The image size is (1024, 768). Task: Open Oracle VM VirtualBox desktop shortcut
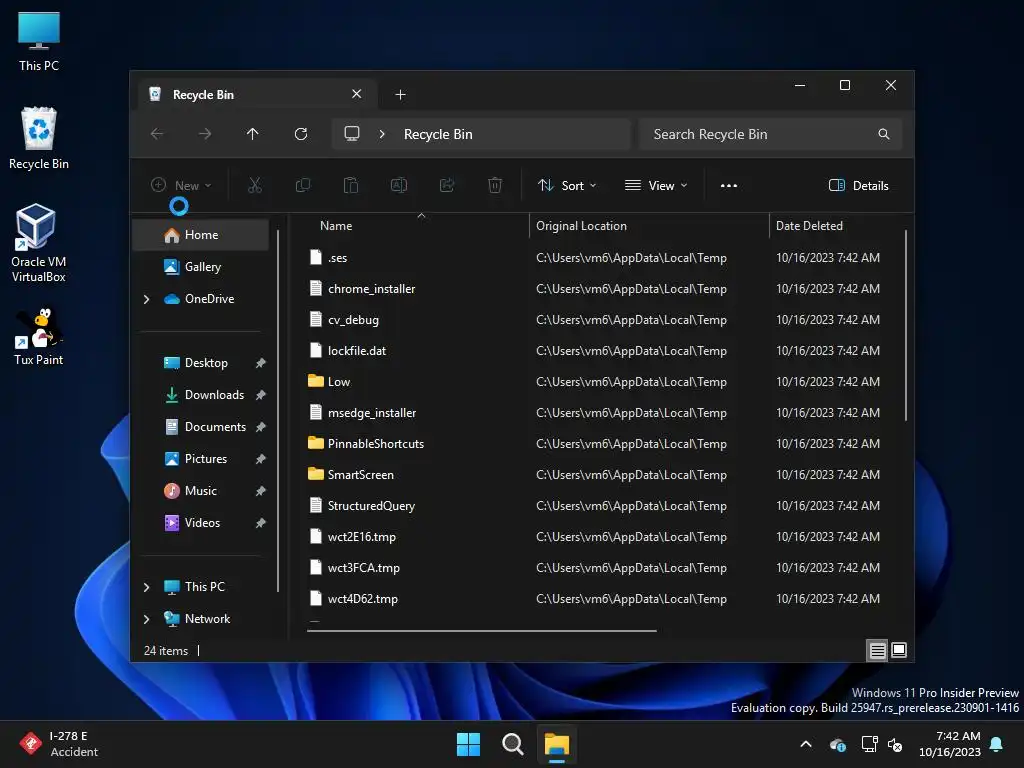39,243
